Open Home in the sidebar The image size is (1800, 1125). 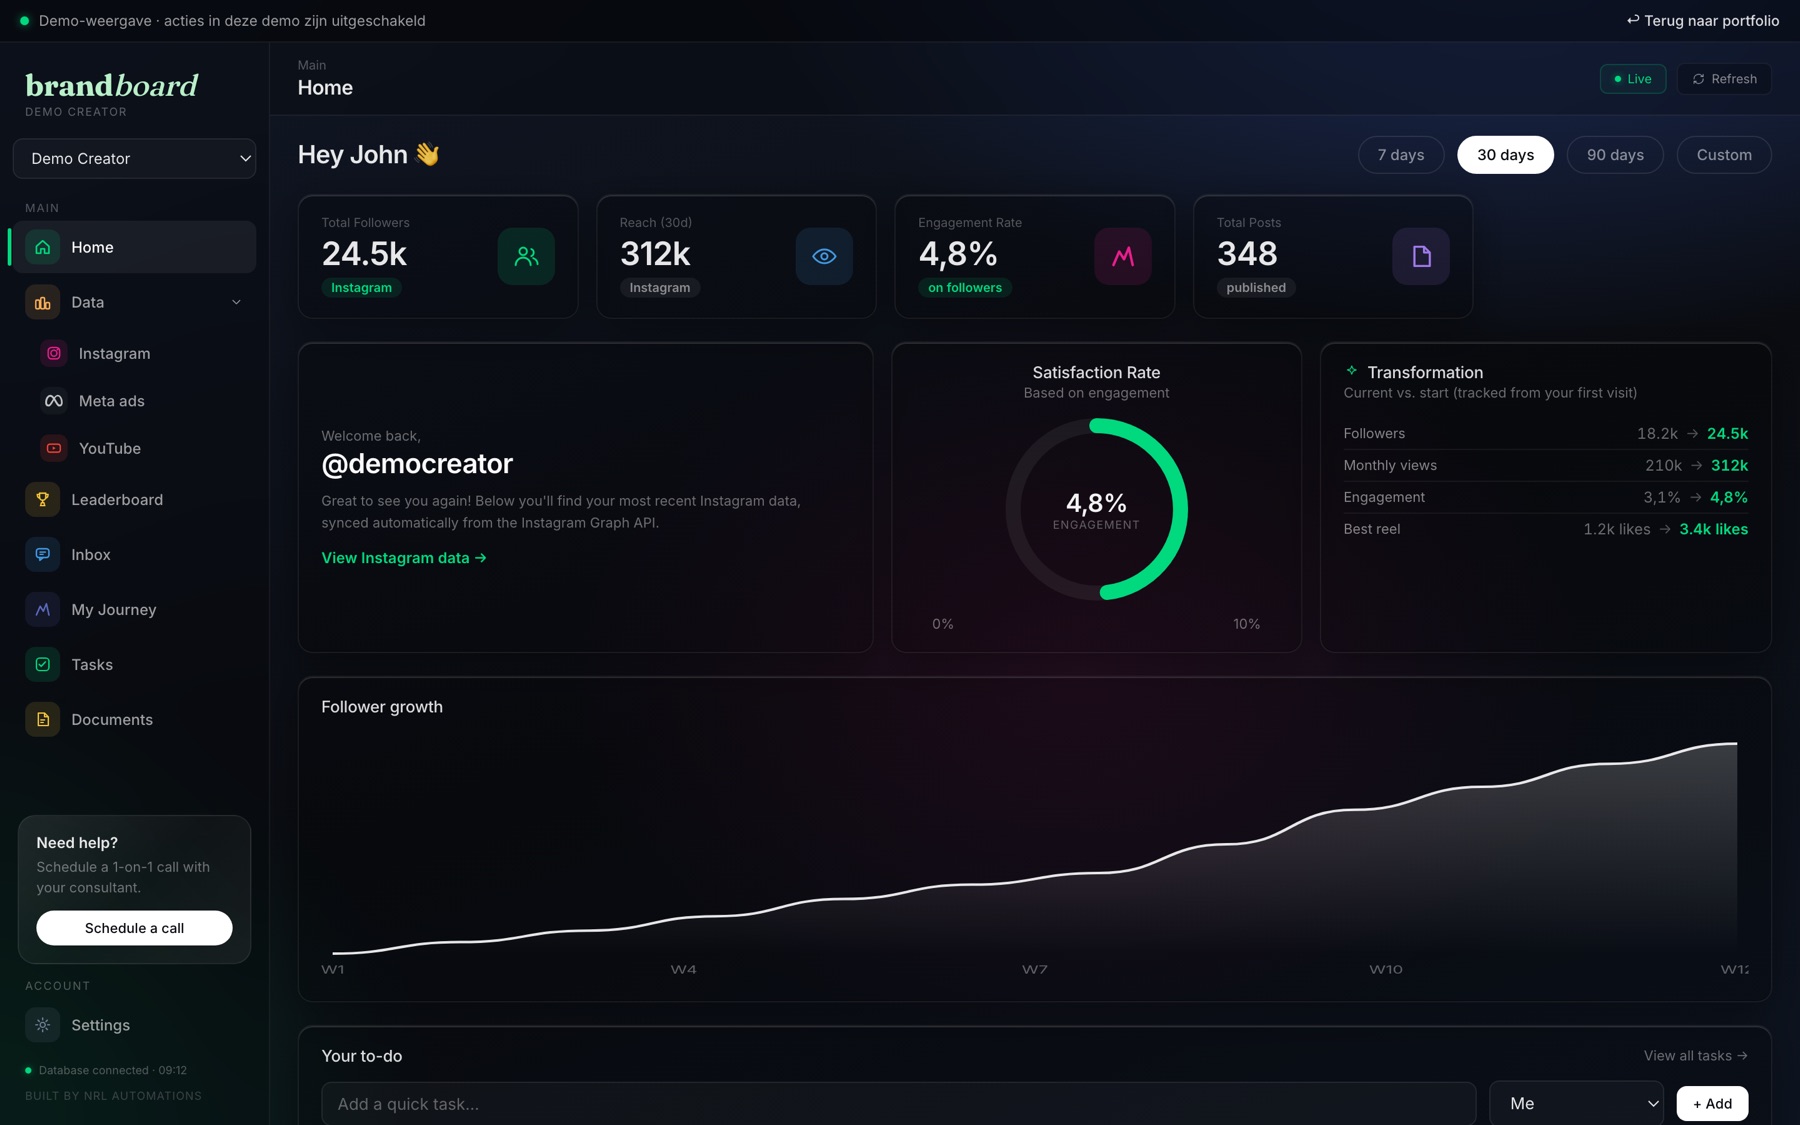(x=134, y=247)
